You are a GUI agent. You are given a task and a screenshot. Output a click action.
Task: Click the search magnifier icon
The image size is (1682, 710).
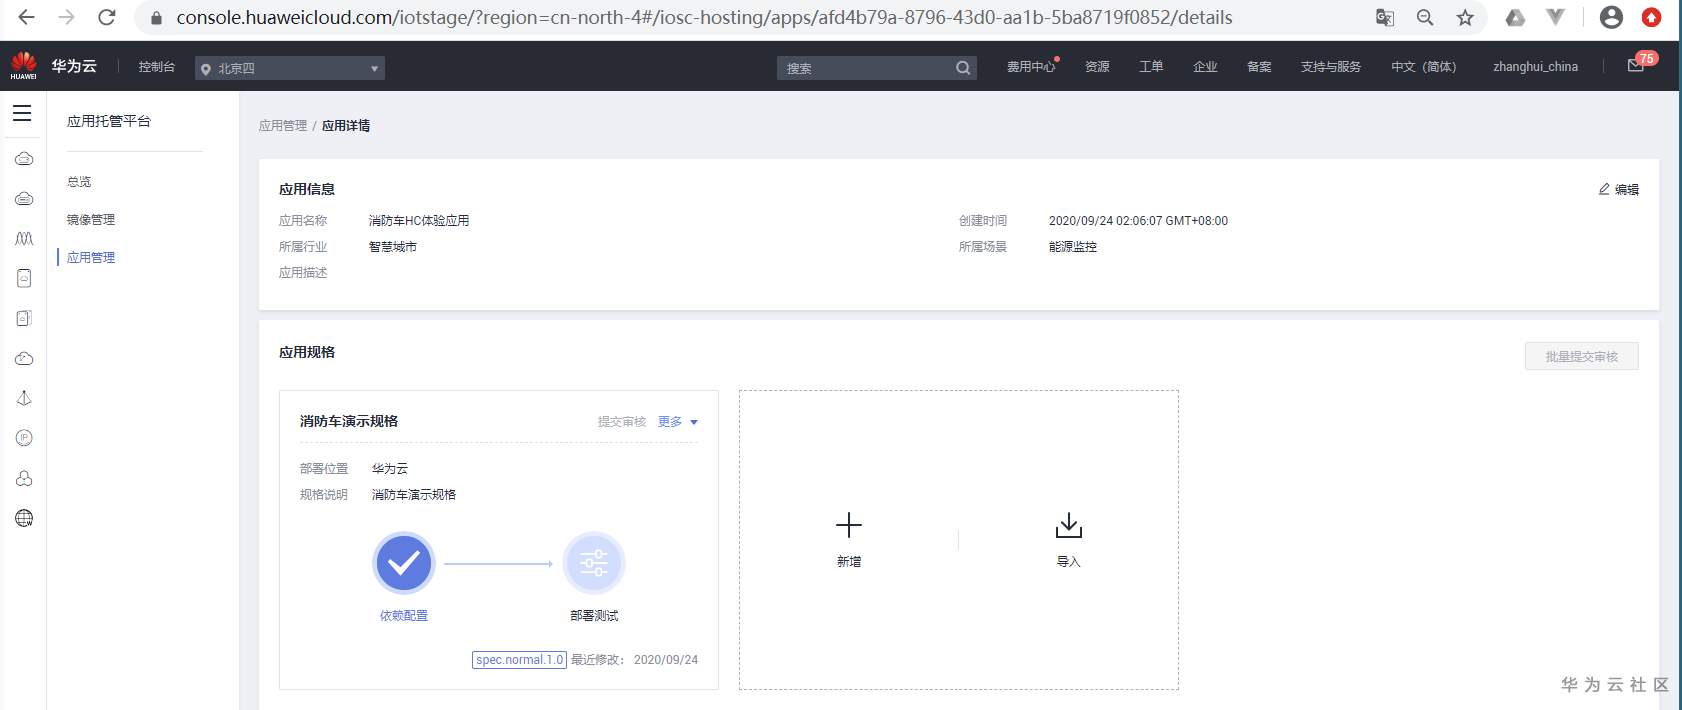[963, 68]
